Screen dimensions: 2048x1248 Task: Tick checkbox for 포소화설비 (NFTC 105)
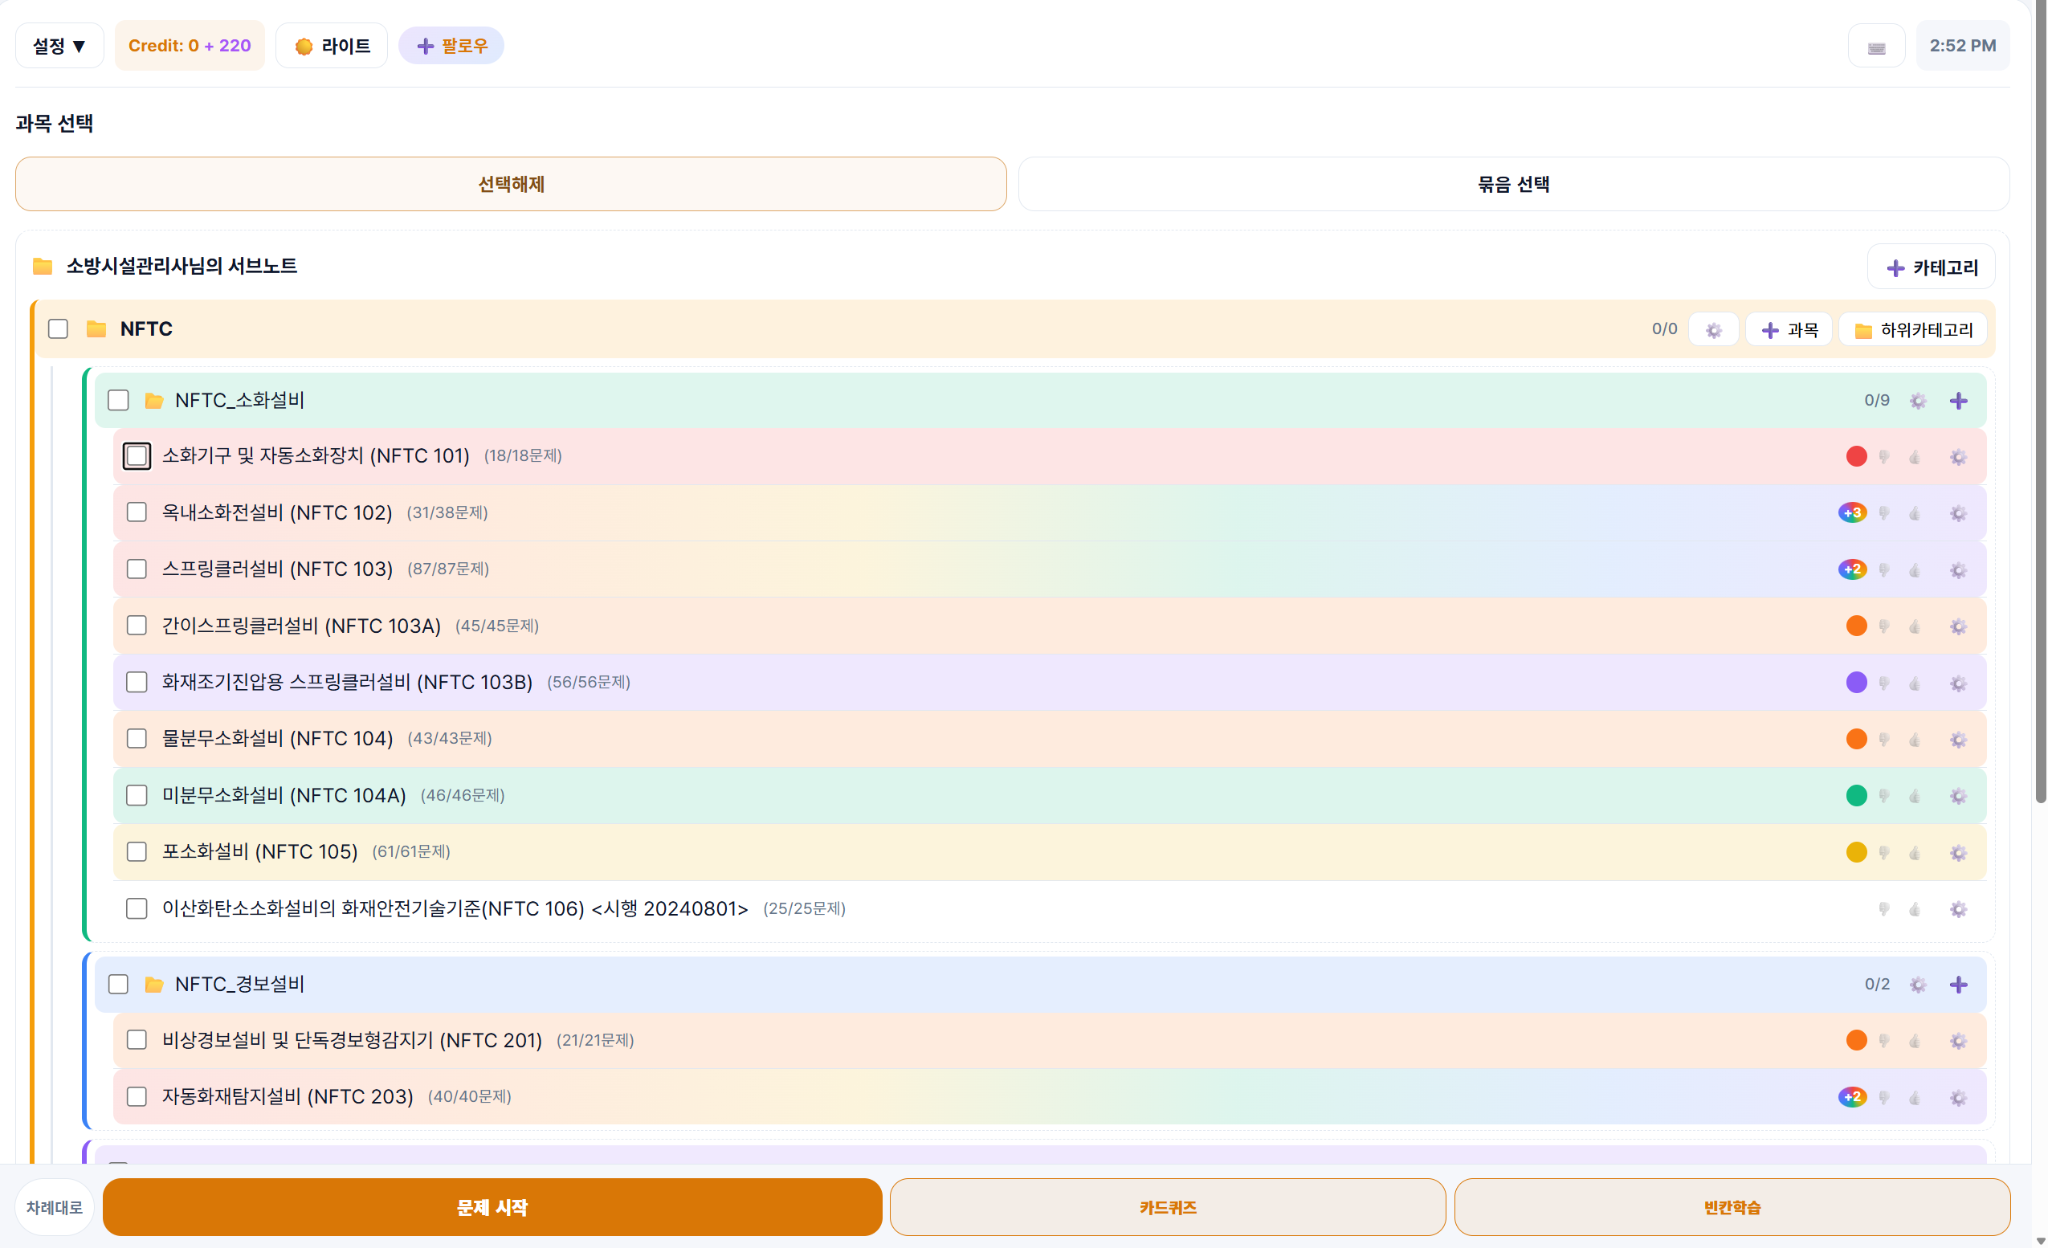click(137, 852)
